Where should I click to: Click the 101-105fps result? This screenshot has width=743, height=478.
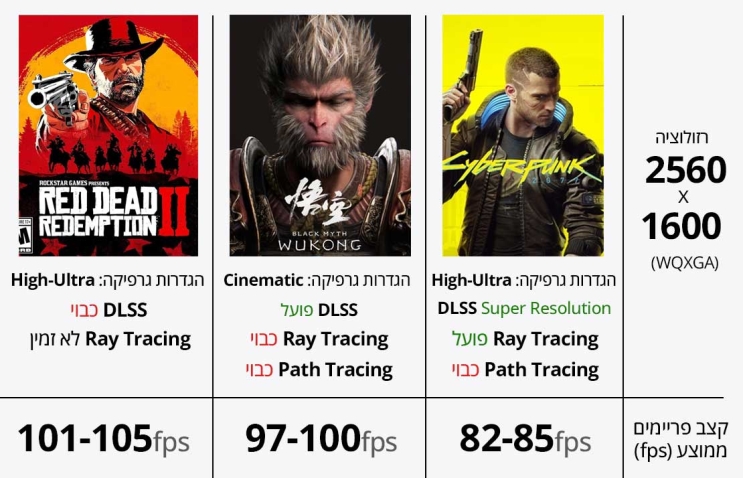tap(103, 438)
